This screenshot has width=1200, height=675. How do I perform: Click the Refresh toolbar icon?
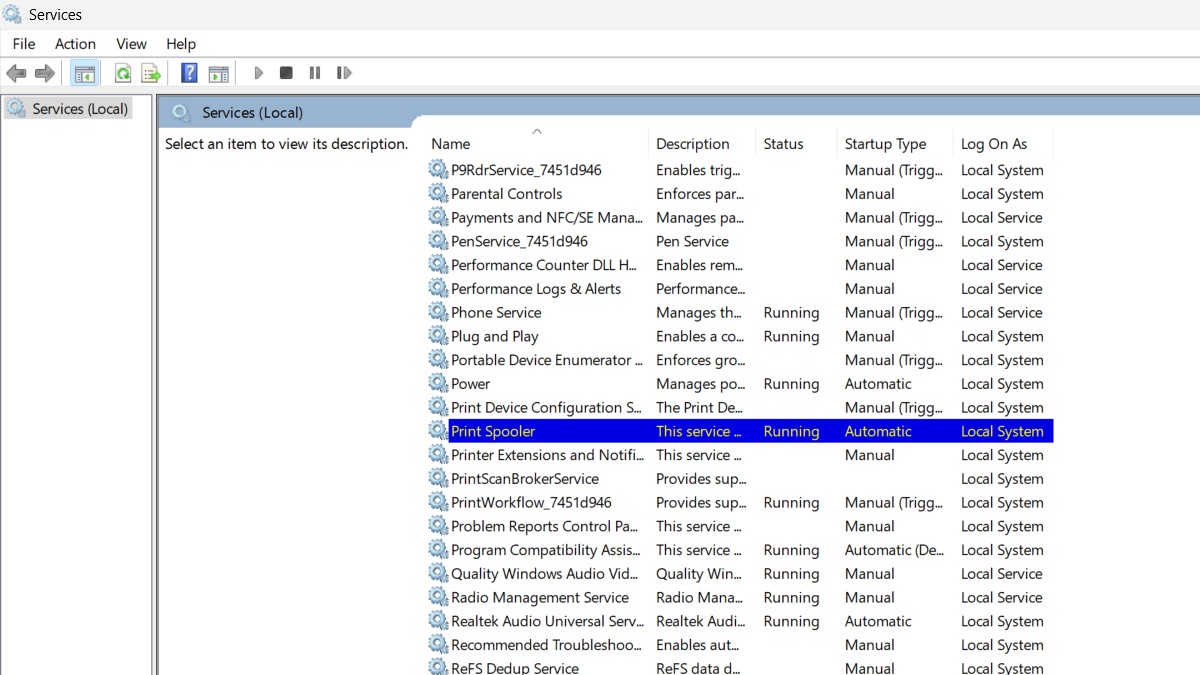122,73
